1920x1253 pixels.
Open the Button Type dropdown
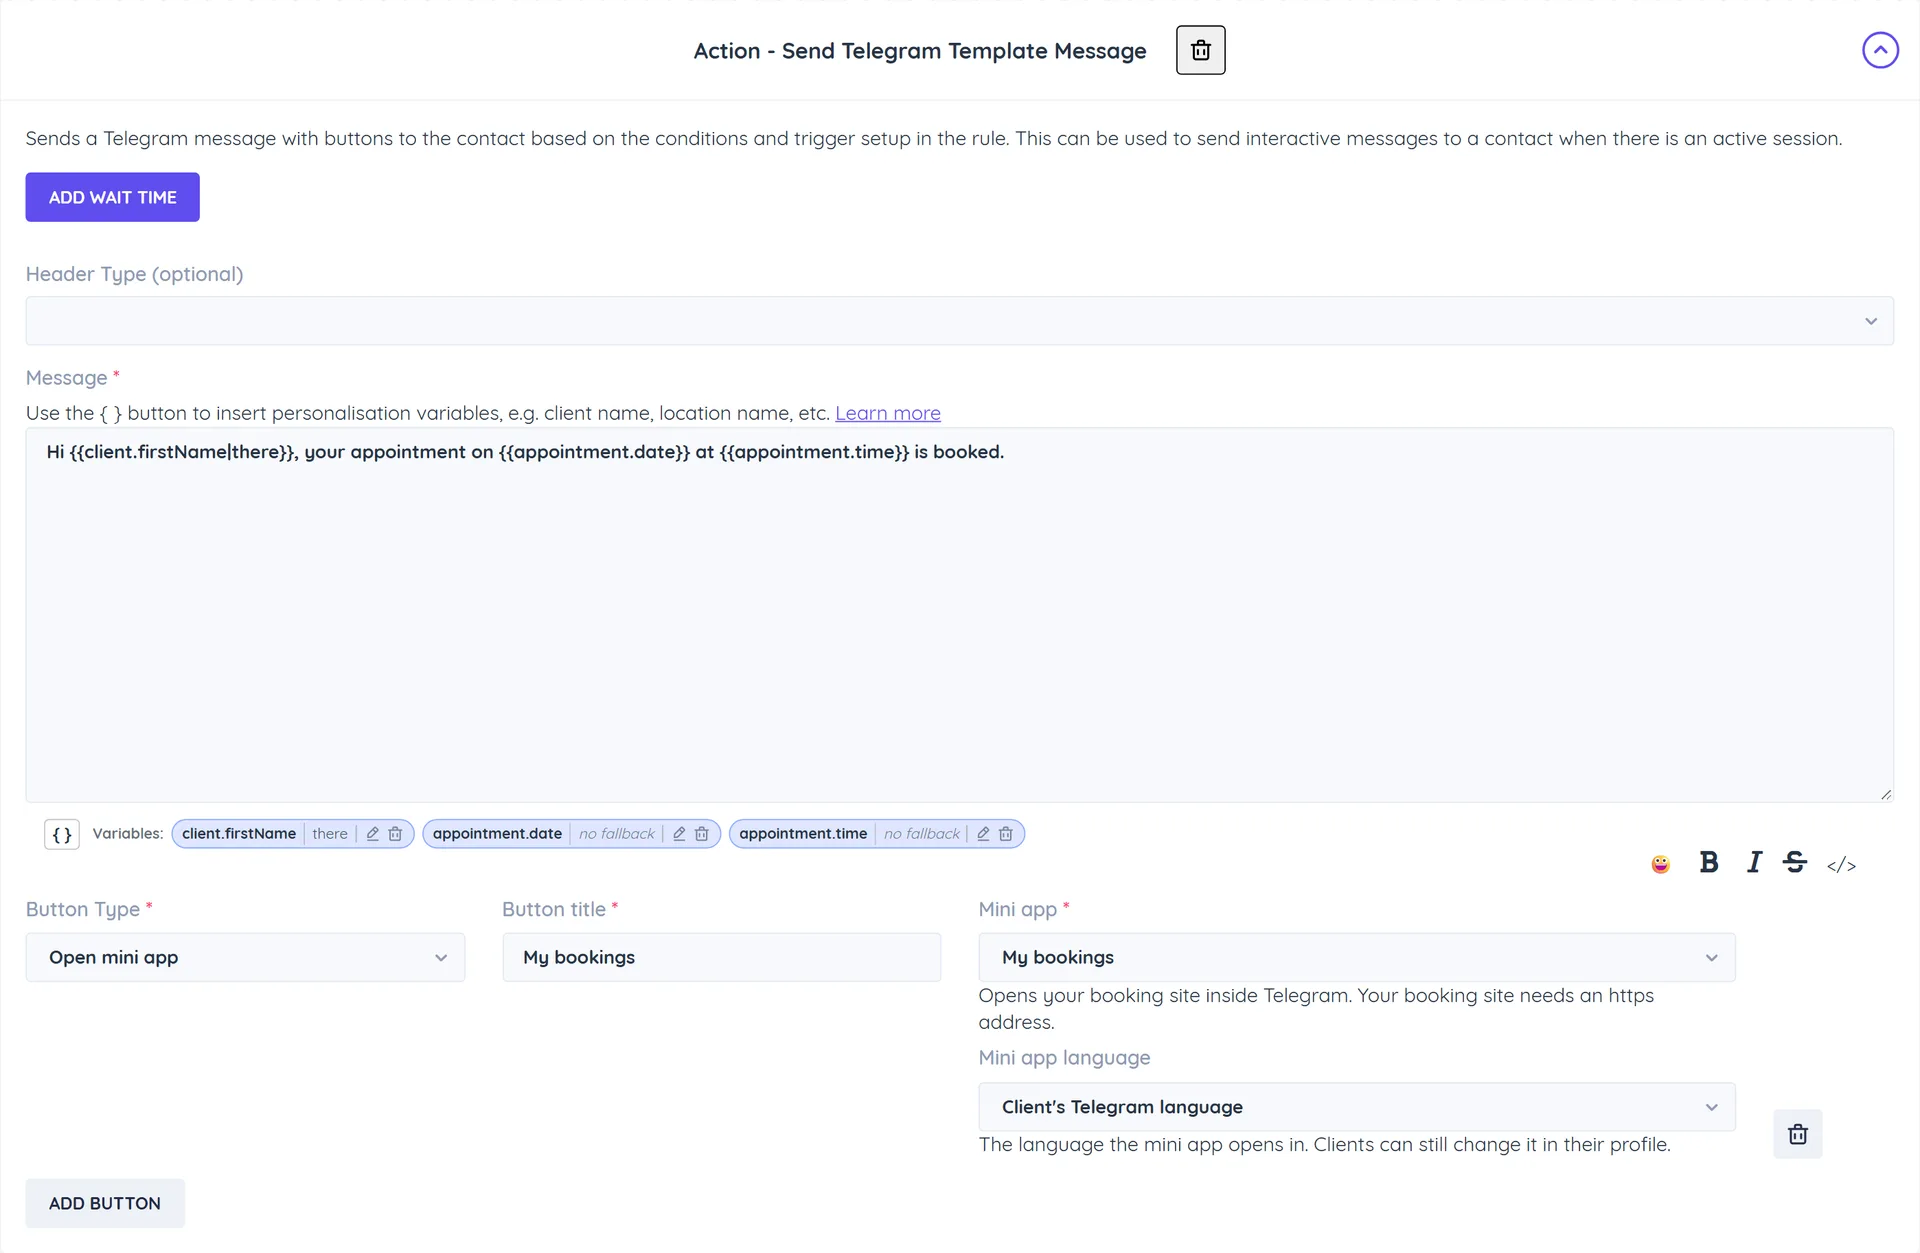[x=245, y=957]
